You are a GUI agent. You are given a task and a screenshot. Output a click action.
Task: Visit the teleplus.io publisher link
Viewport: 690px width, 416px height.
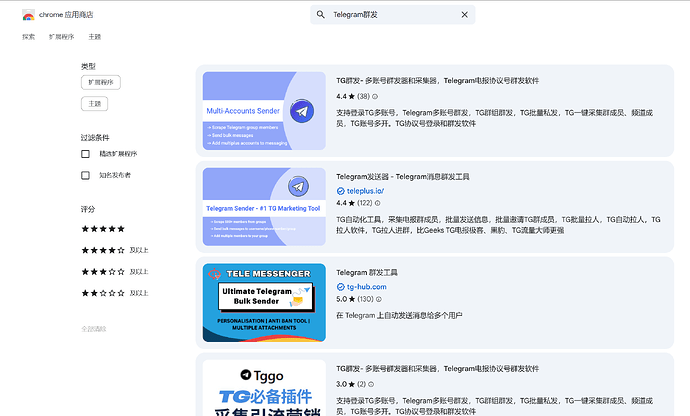(x=365, y=191)
